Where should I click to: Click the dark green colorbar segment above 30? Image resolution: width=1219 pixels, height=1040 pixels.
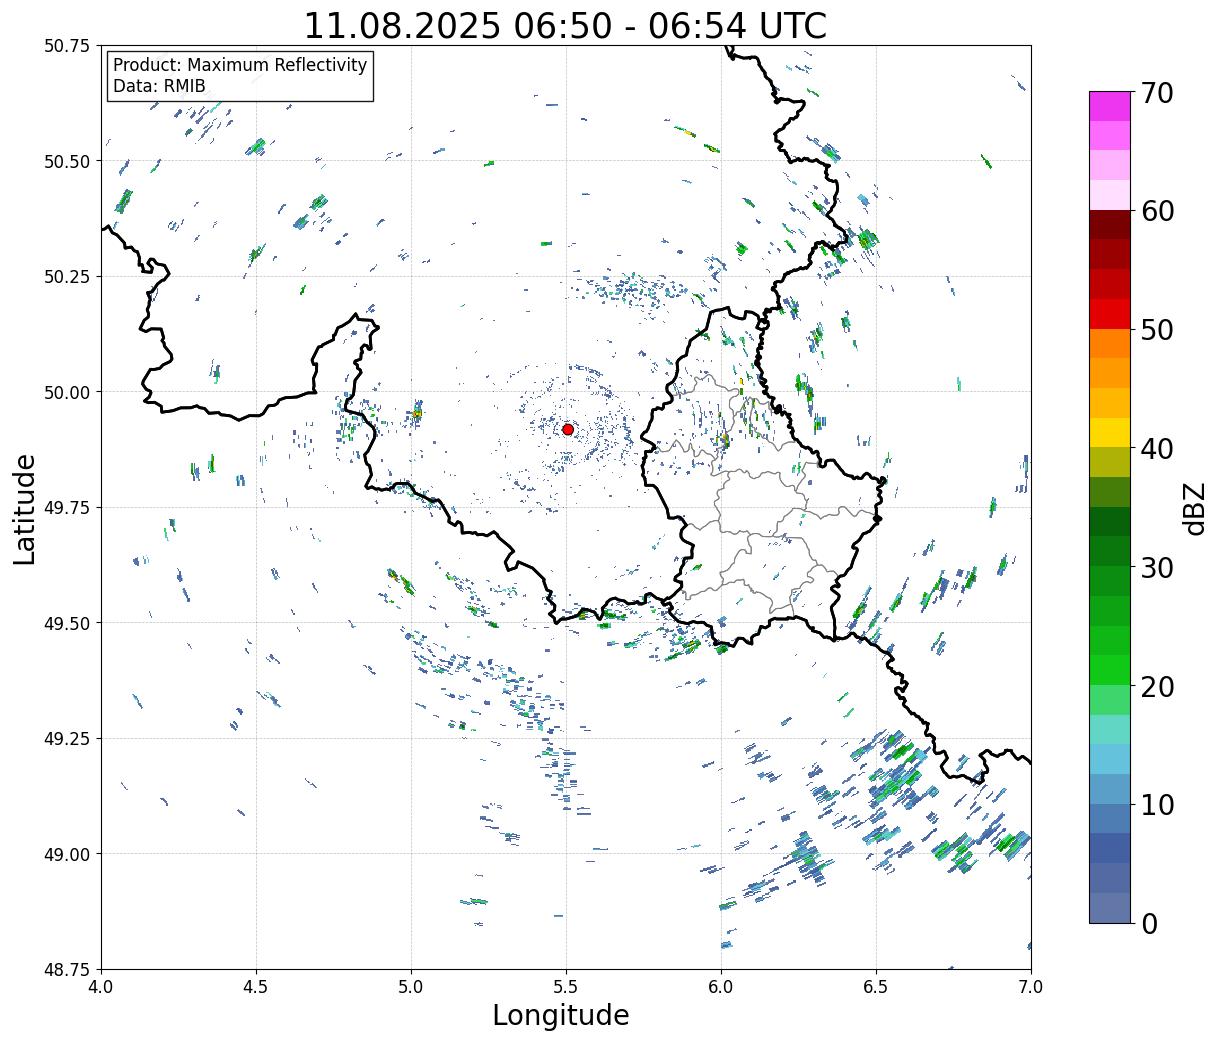(1109, 551)
